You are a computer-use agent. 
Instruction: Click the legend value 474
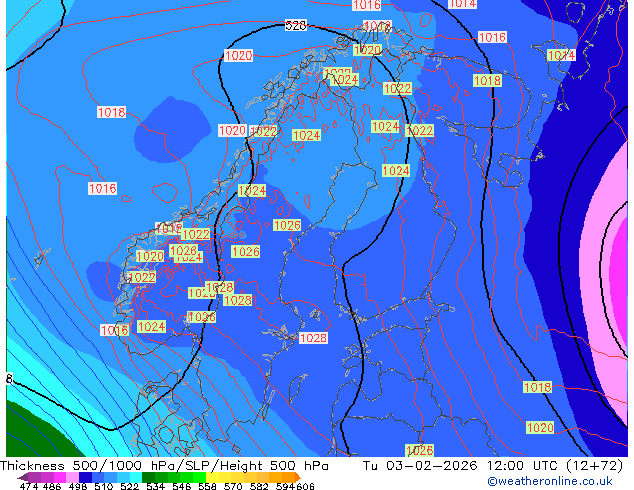click(29, 486)
